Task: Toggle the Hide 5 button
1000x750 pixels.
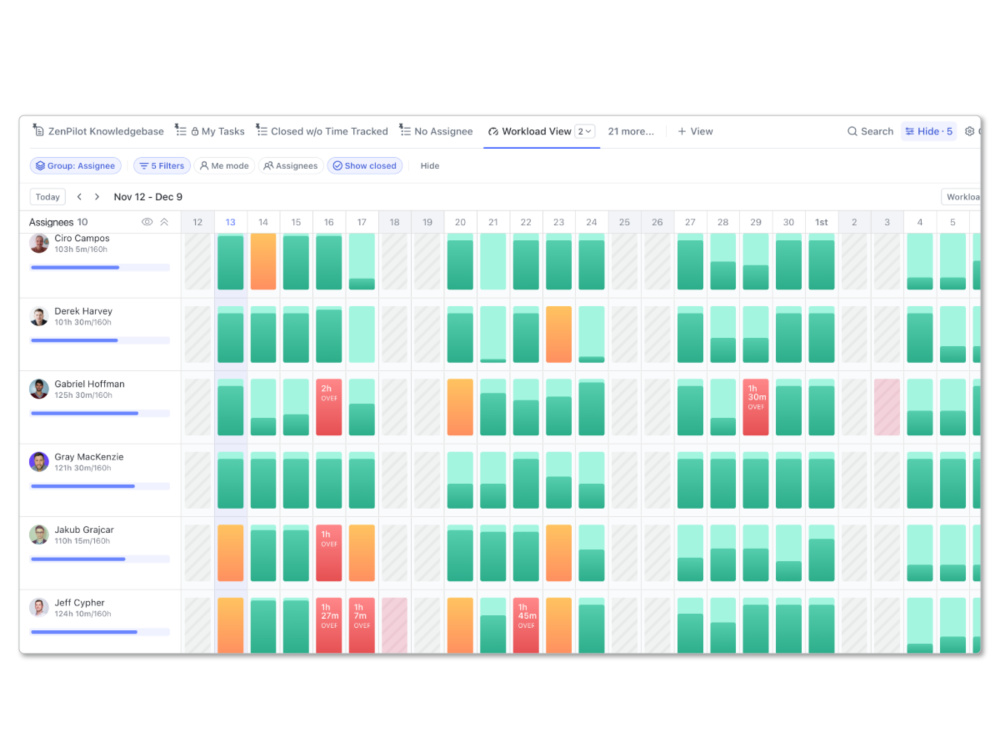Action: click(x=929, y=131)
